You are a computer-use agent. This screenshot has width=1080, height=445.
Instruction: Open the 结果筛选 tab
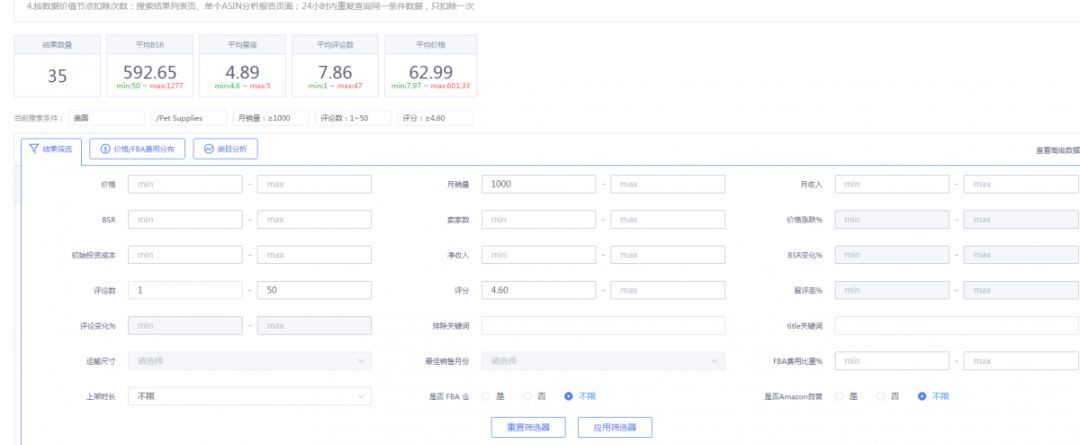(52, 149)
